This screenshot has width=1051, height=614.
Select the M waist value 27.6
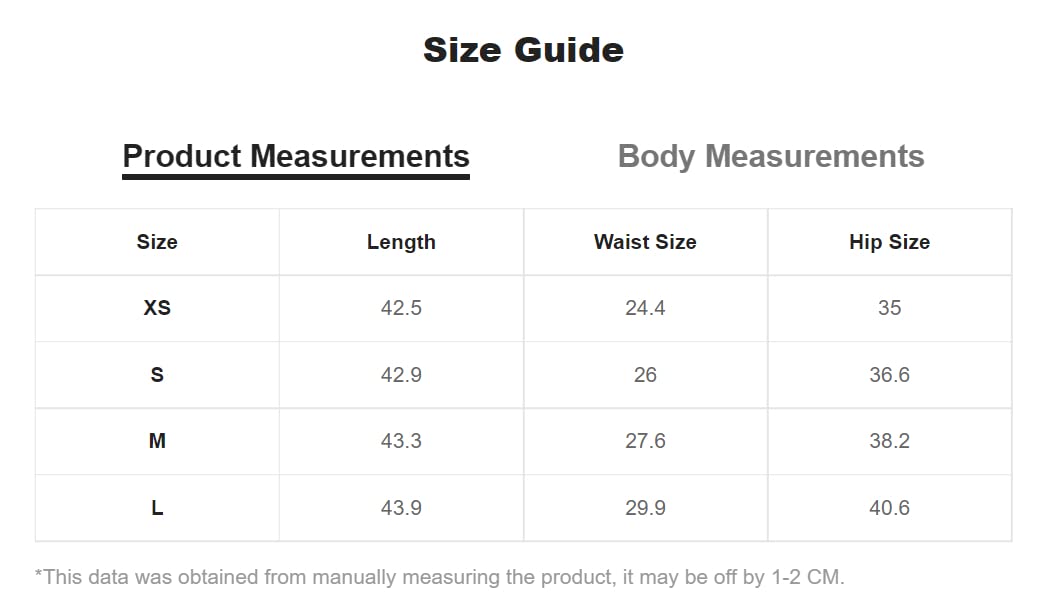click(x=645, y=441)
